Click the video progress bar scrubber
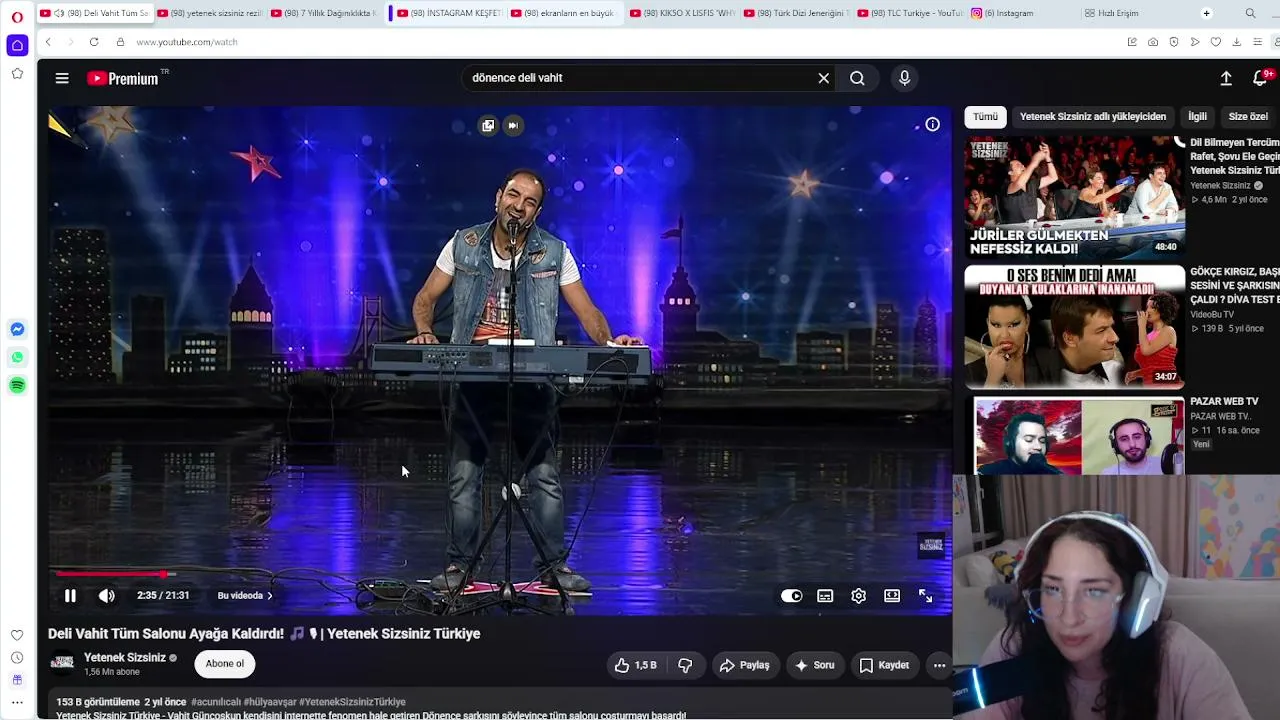Screen dimensions: 1280x720 (x=163, y=574)
